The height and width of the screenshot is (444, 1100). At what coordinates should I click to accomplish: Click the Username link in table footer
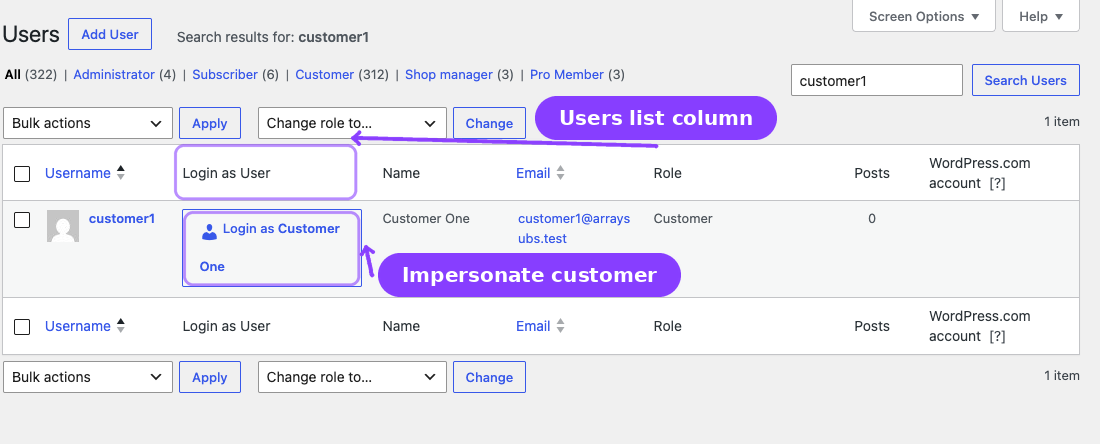78,325
